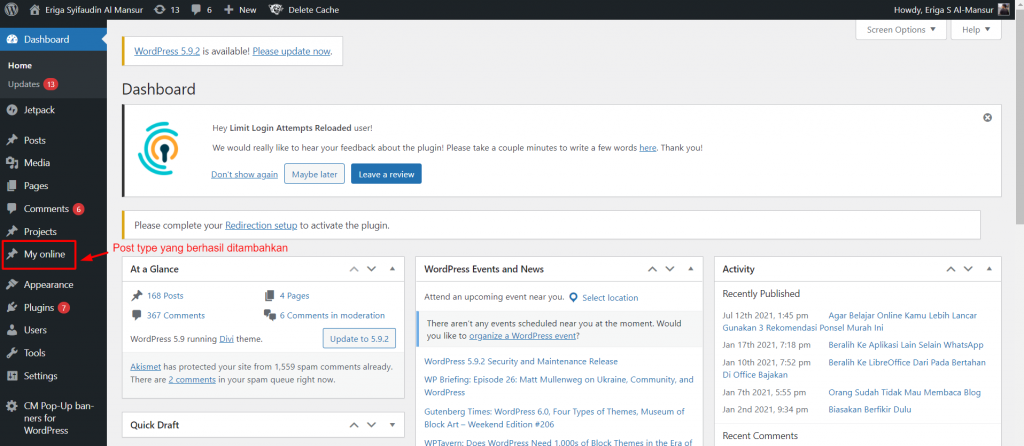This screenshot has height=446, width=1024.
Task: Move the Activity widget up
Action: 951,269
